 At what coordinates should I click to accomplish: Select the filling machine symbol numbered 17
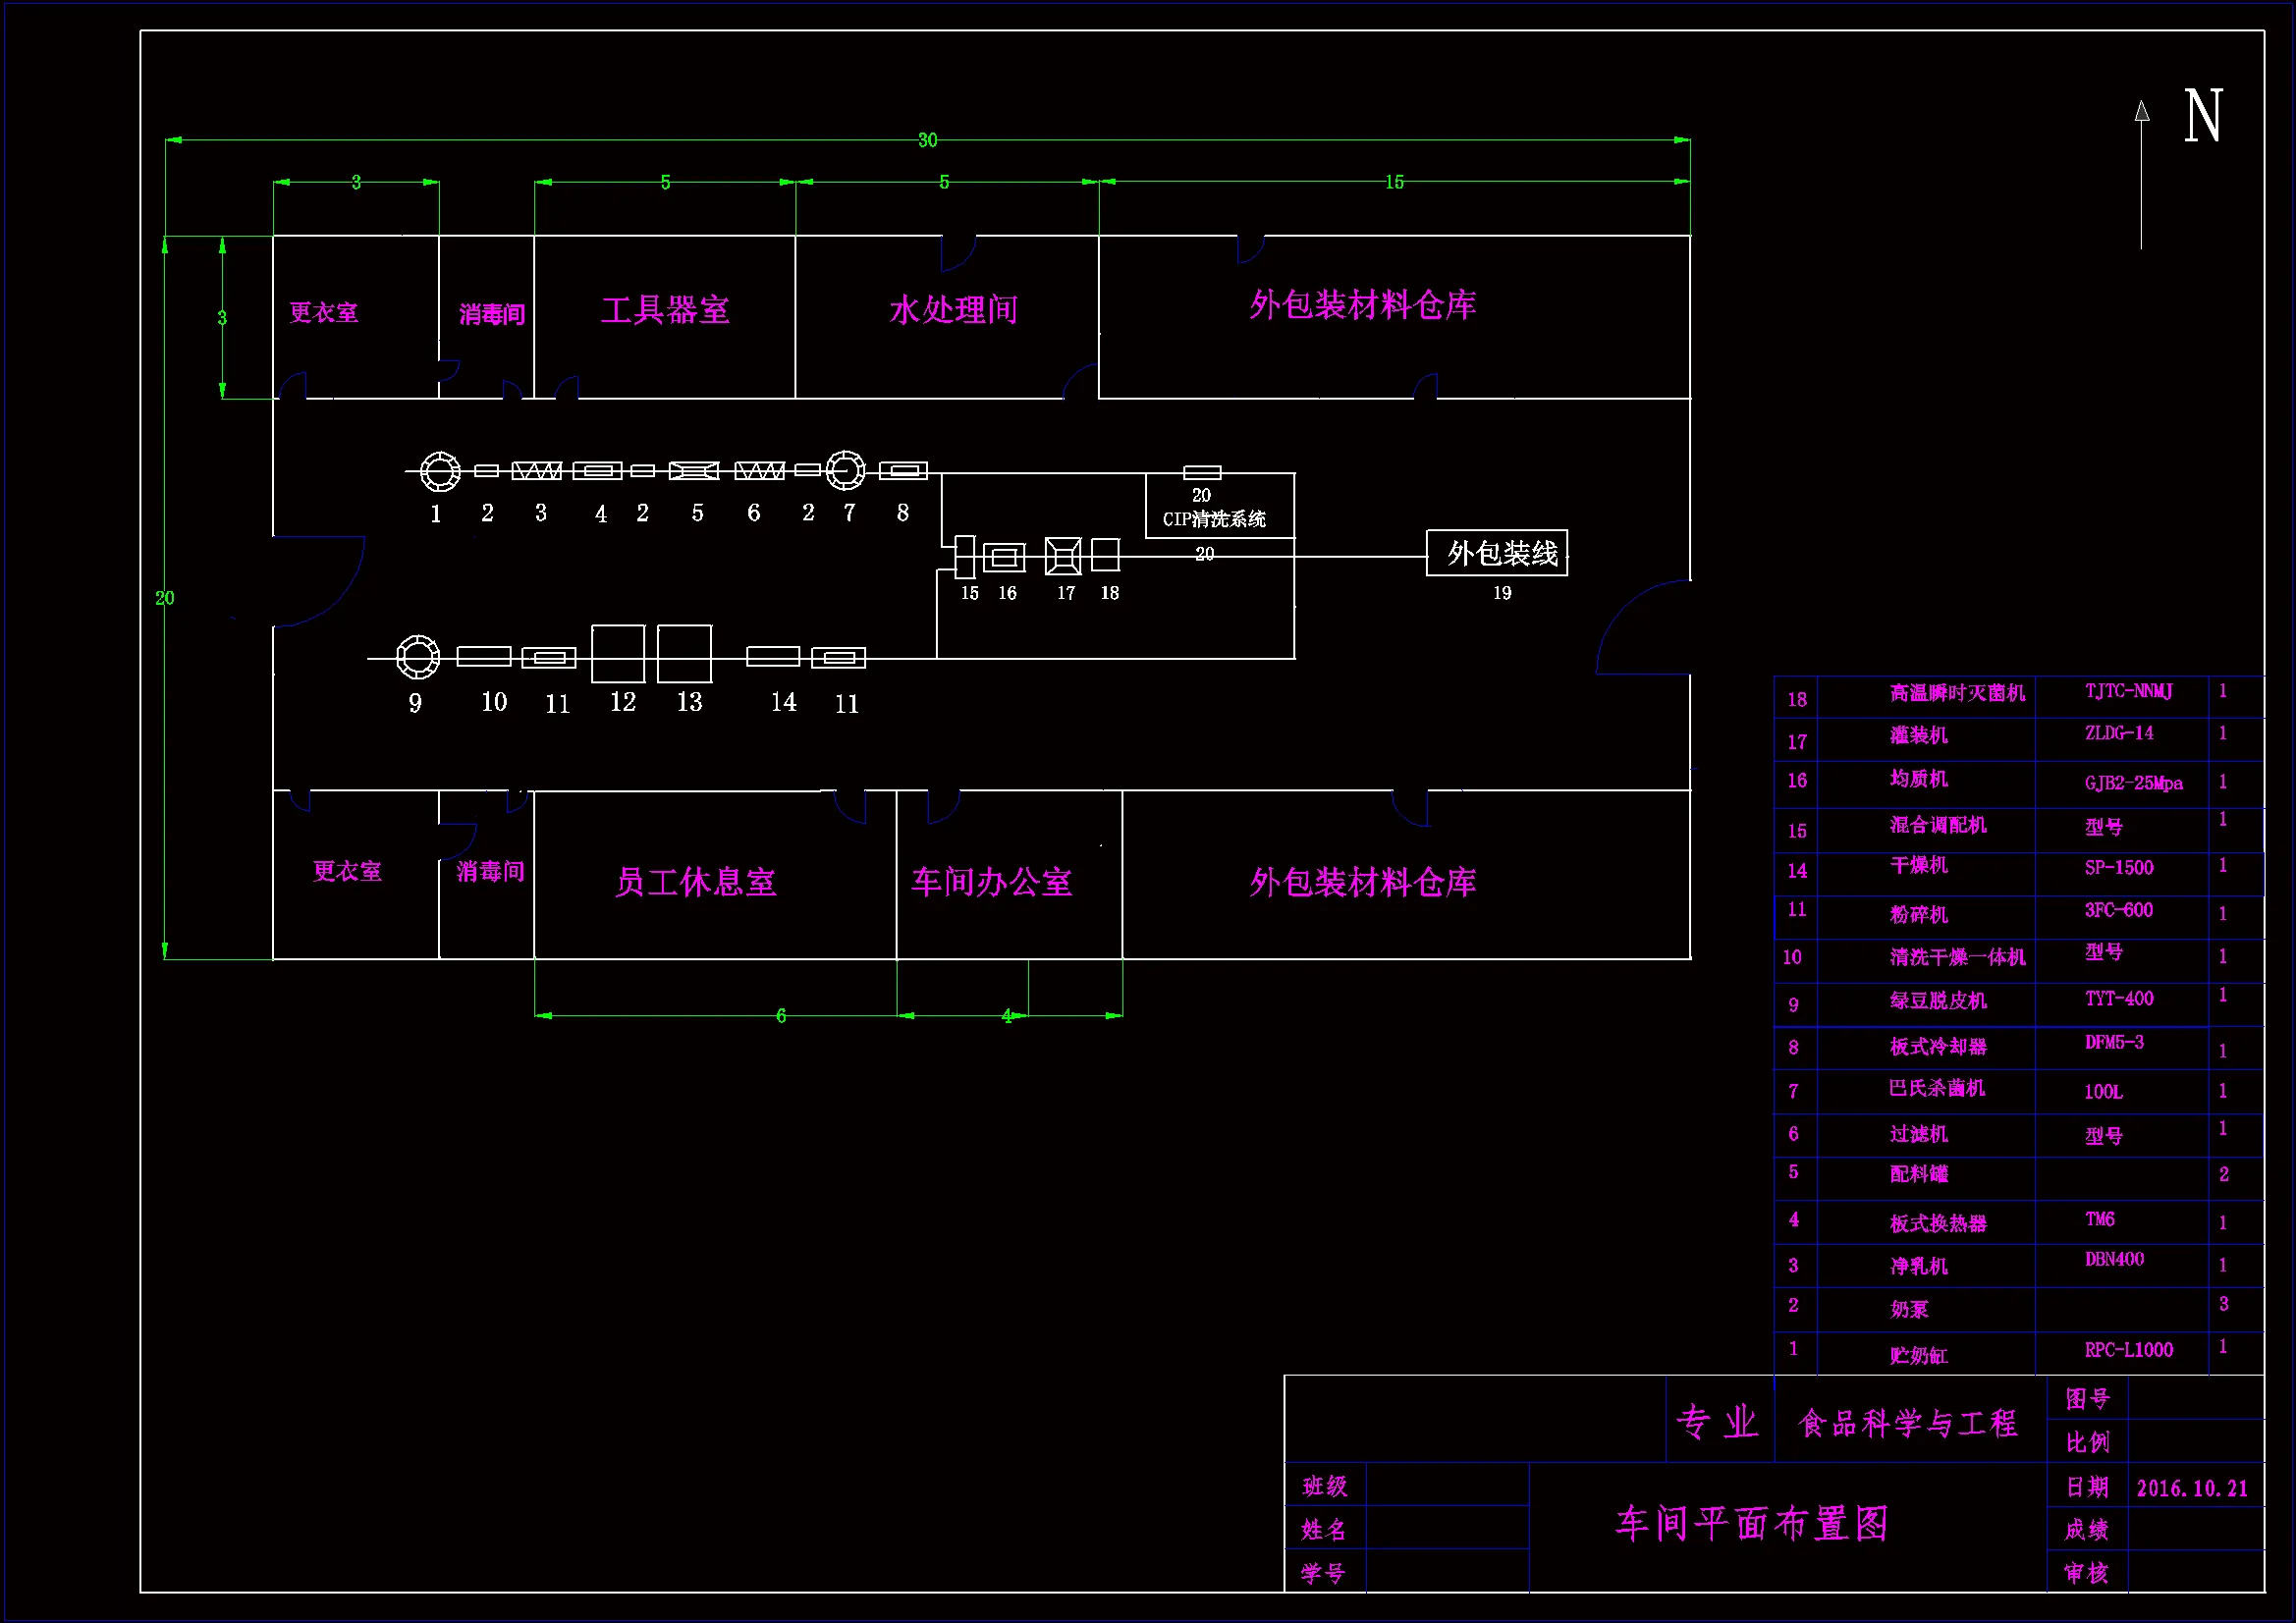pos(1062,556)
